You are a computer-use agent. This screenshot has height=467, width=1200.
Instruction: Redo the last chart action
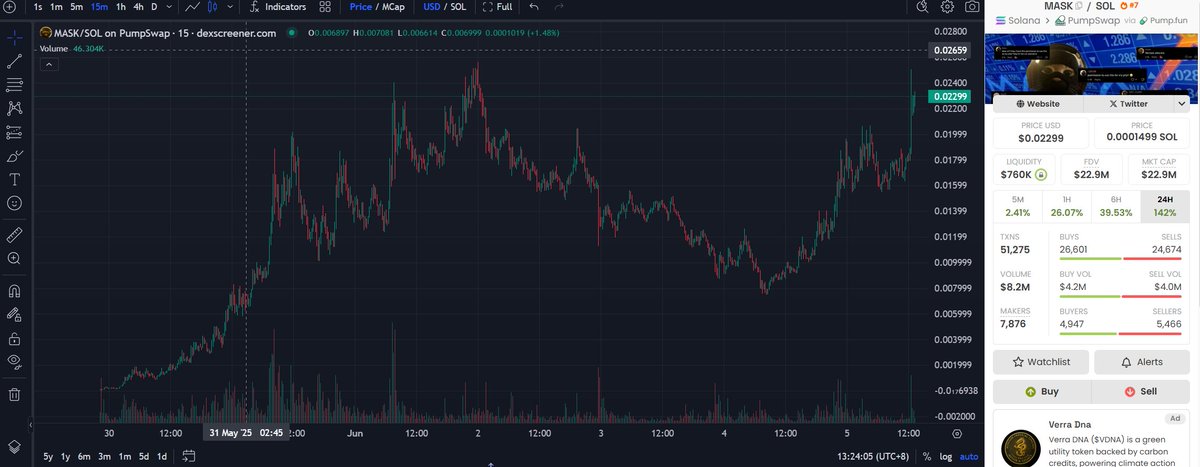pos(559,7)
